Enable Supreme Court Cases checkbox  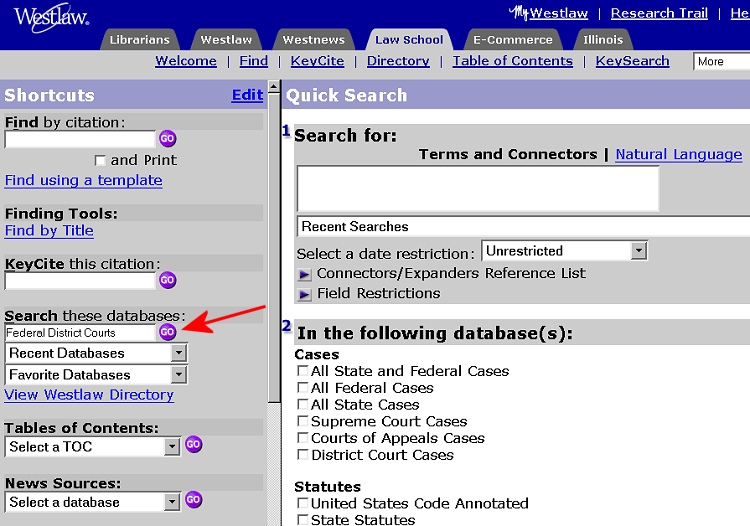click(x=302, y=421)
